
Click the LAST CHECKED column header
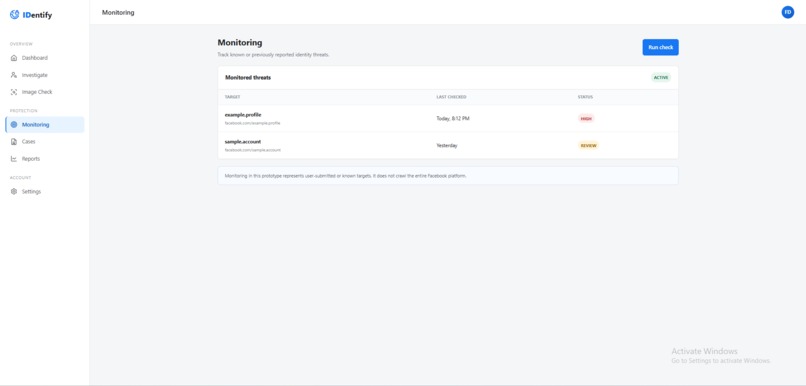[x=451, y=97]
